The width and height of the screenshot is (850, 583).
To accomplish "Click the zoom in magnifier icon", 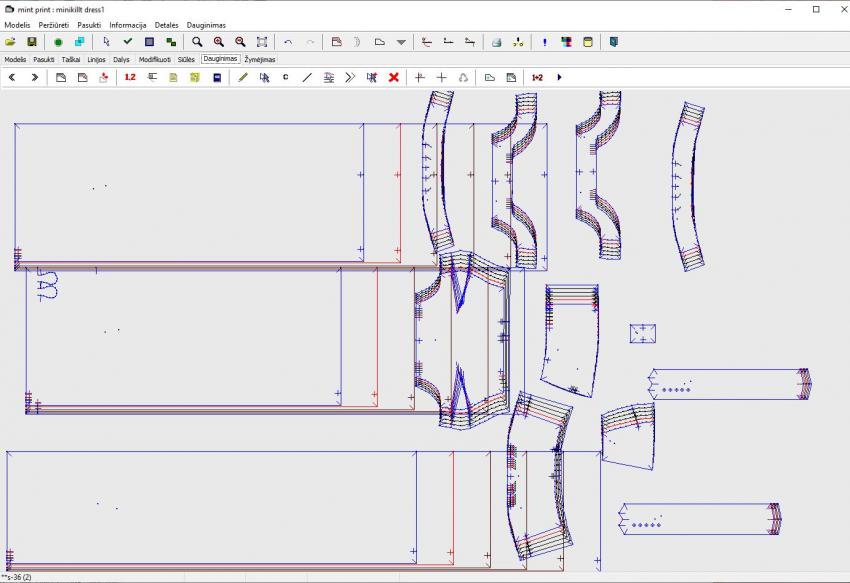I will coord(218,42).
